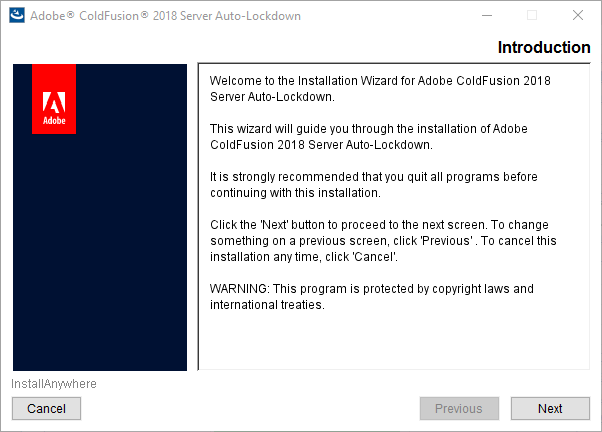
Task: Click blank area below the WARNING text
Action: tap(394, 340)
